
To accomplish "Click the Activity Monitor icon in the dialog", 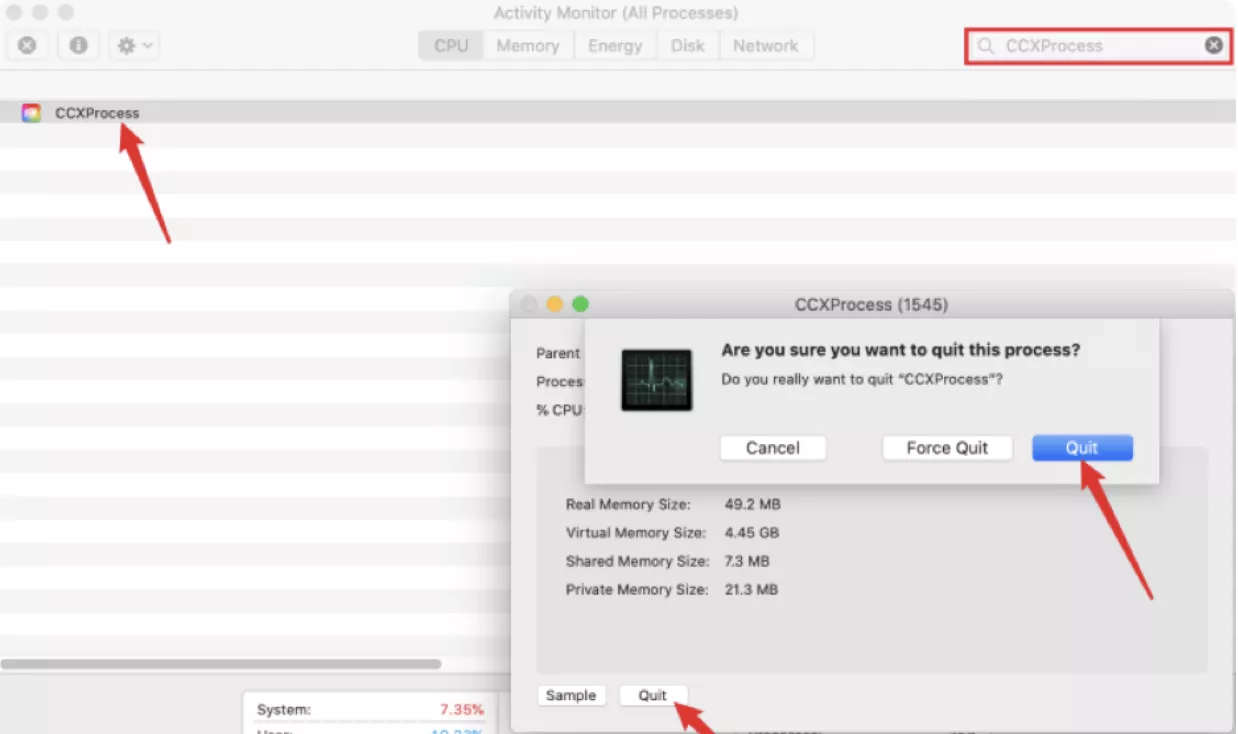I will point(656,380).
